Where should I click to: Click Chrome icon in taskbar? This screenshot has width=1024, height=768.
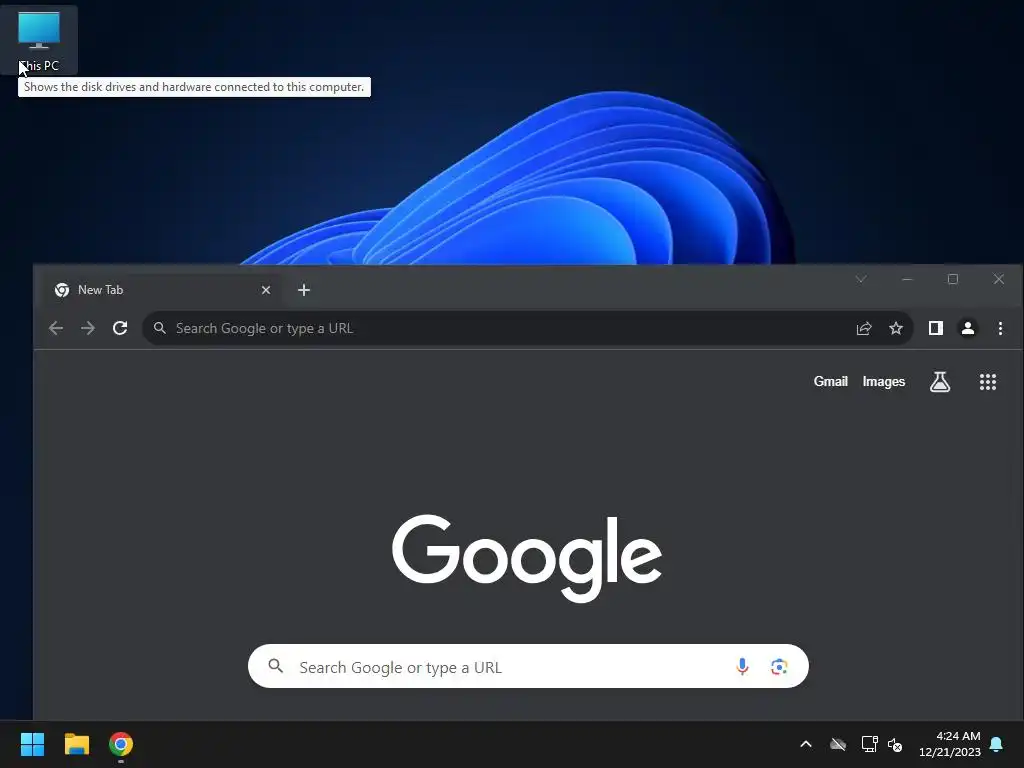[121, 744]
